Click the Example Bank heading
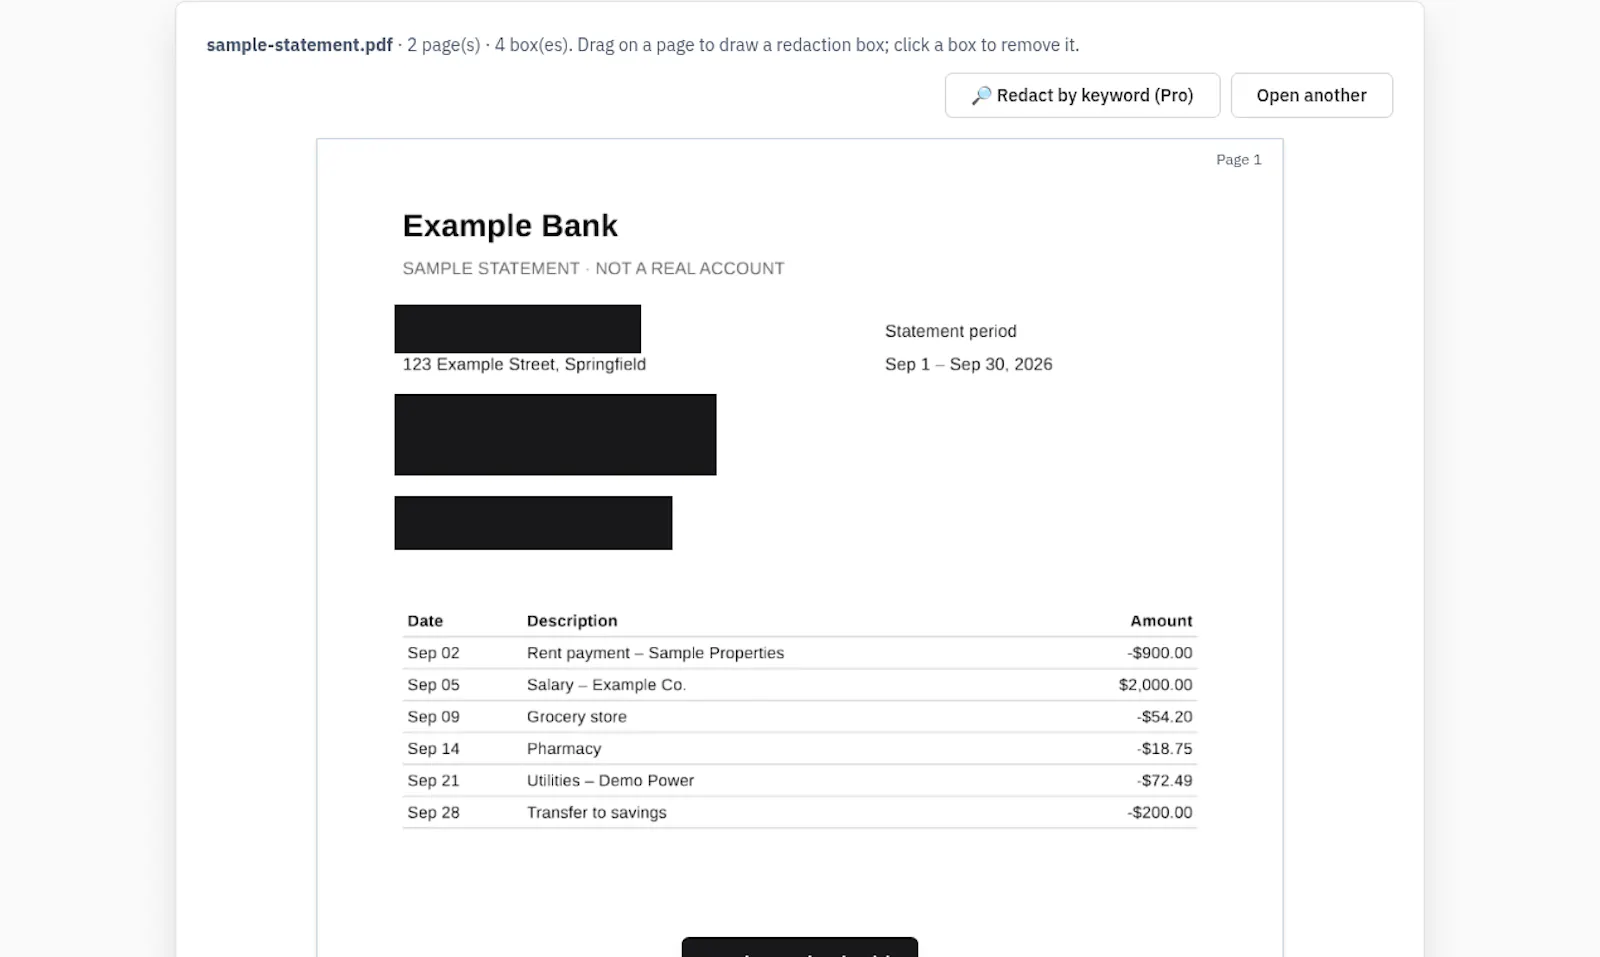The image size is (1600, 957). point(510,226)
